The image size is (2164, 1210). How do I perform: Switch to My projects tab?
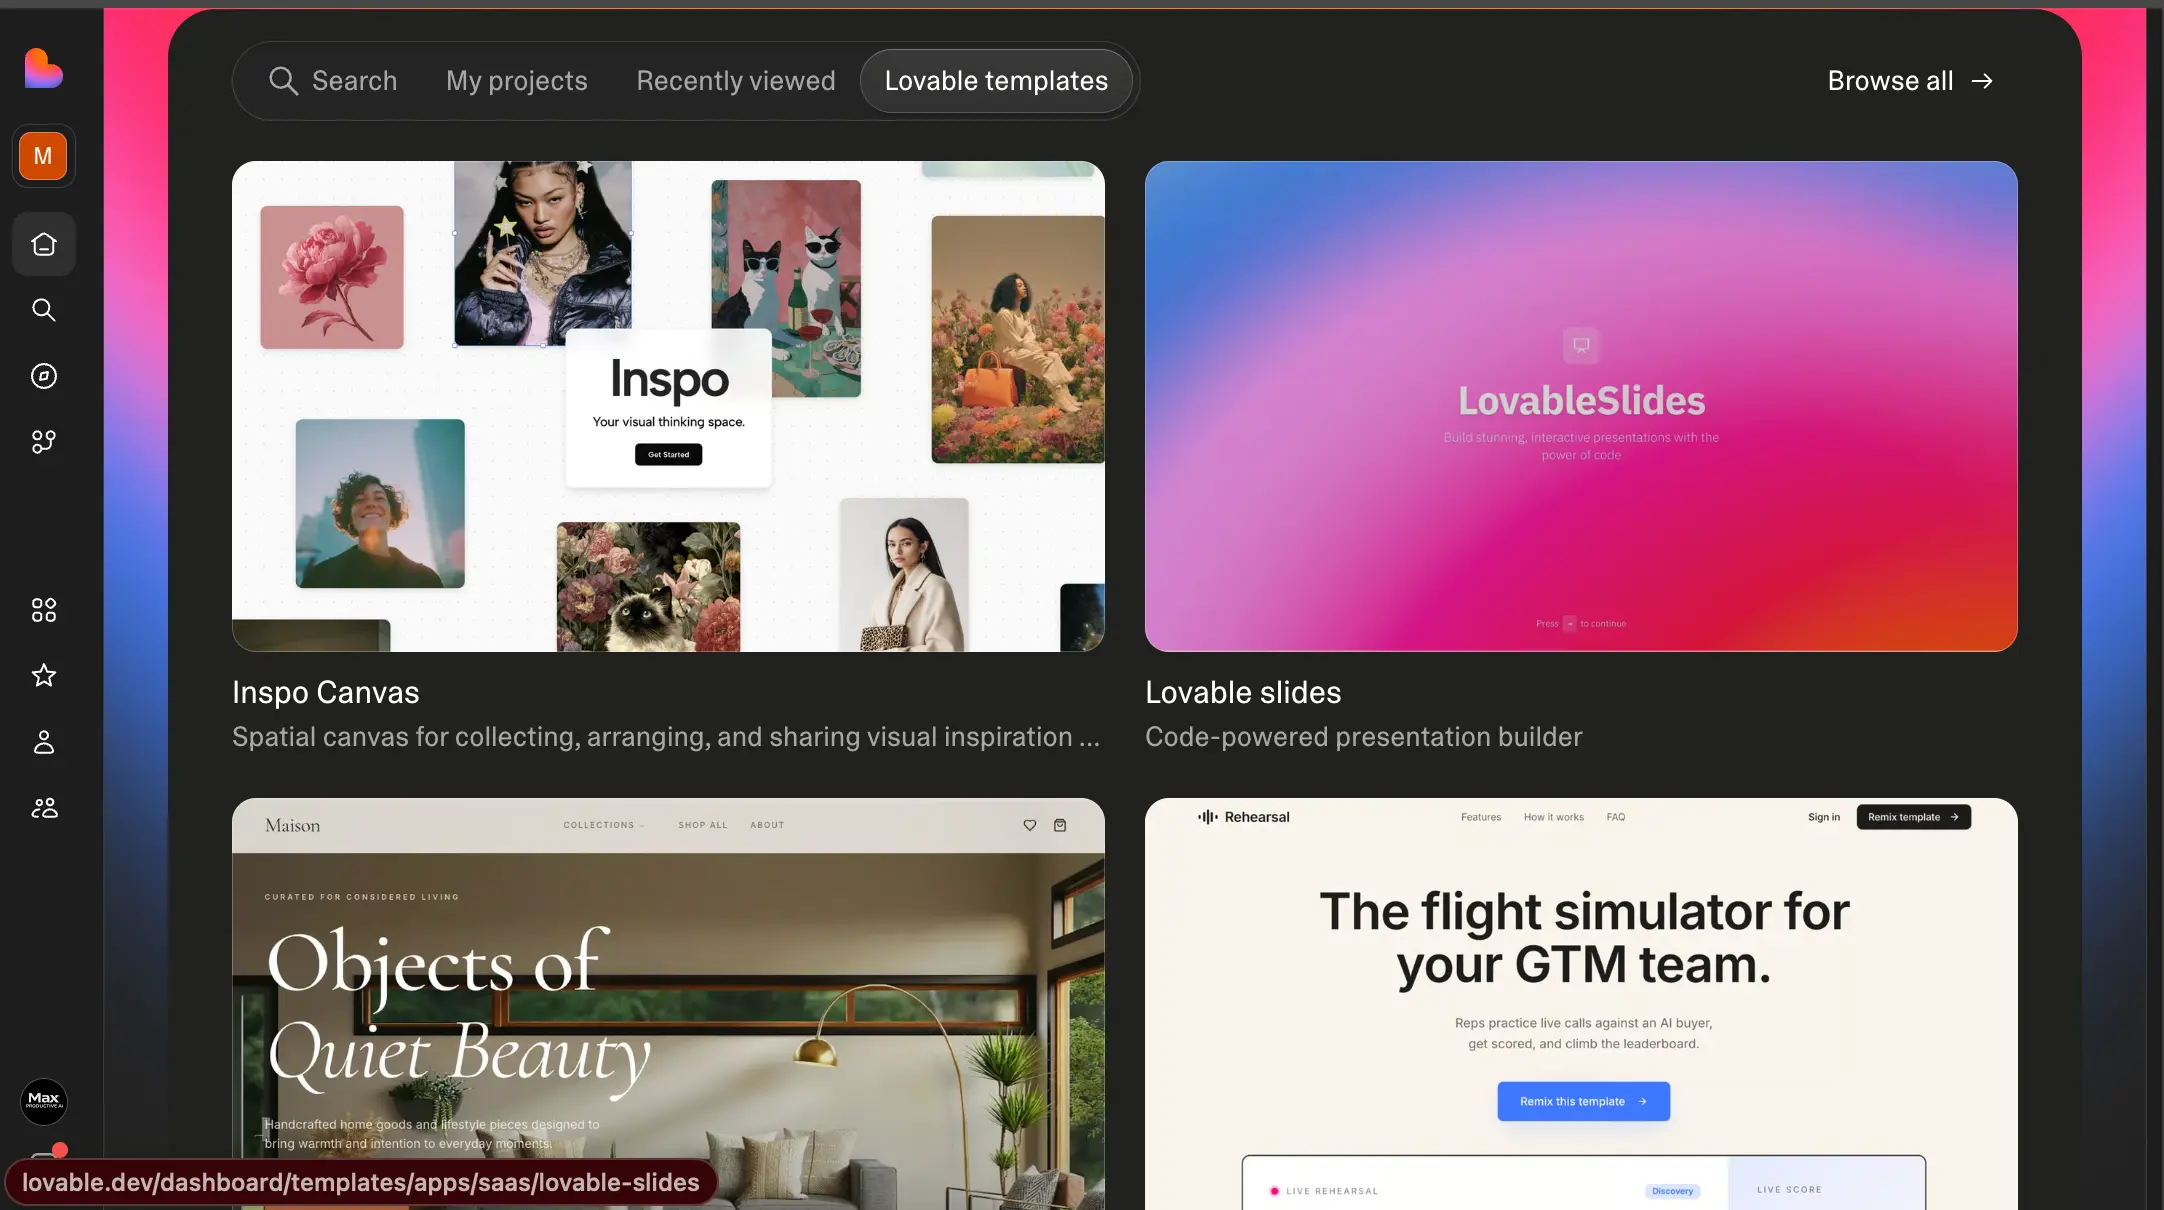coord(517,81)
